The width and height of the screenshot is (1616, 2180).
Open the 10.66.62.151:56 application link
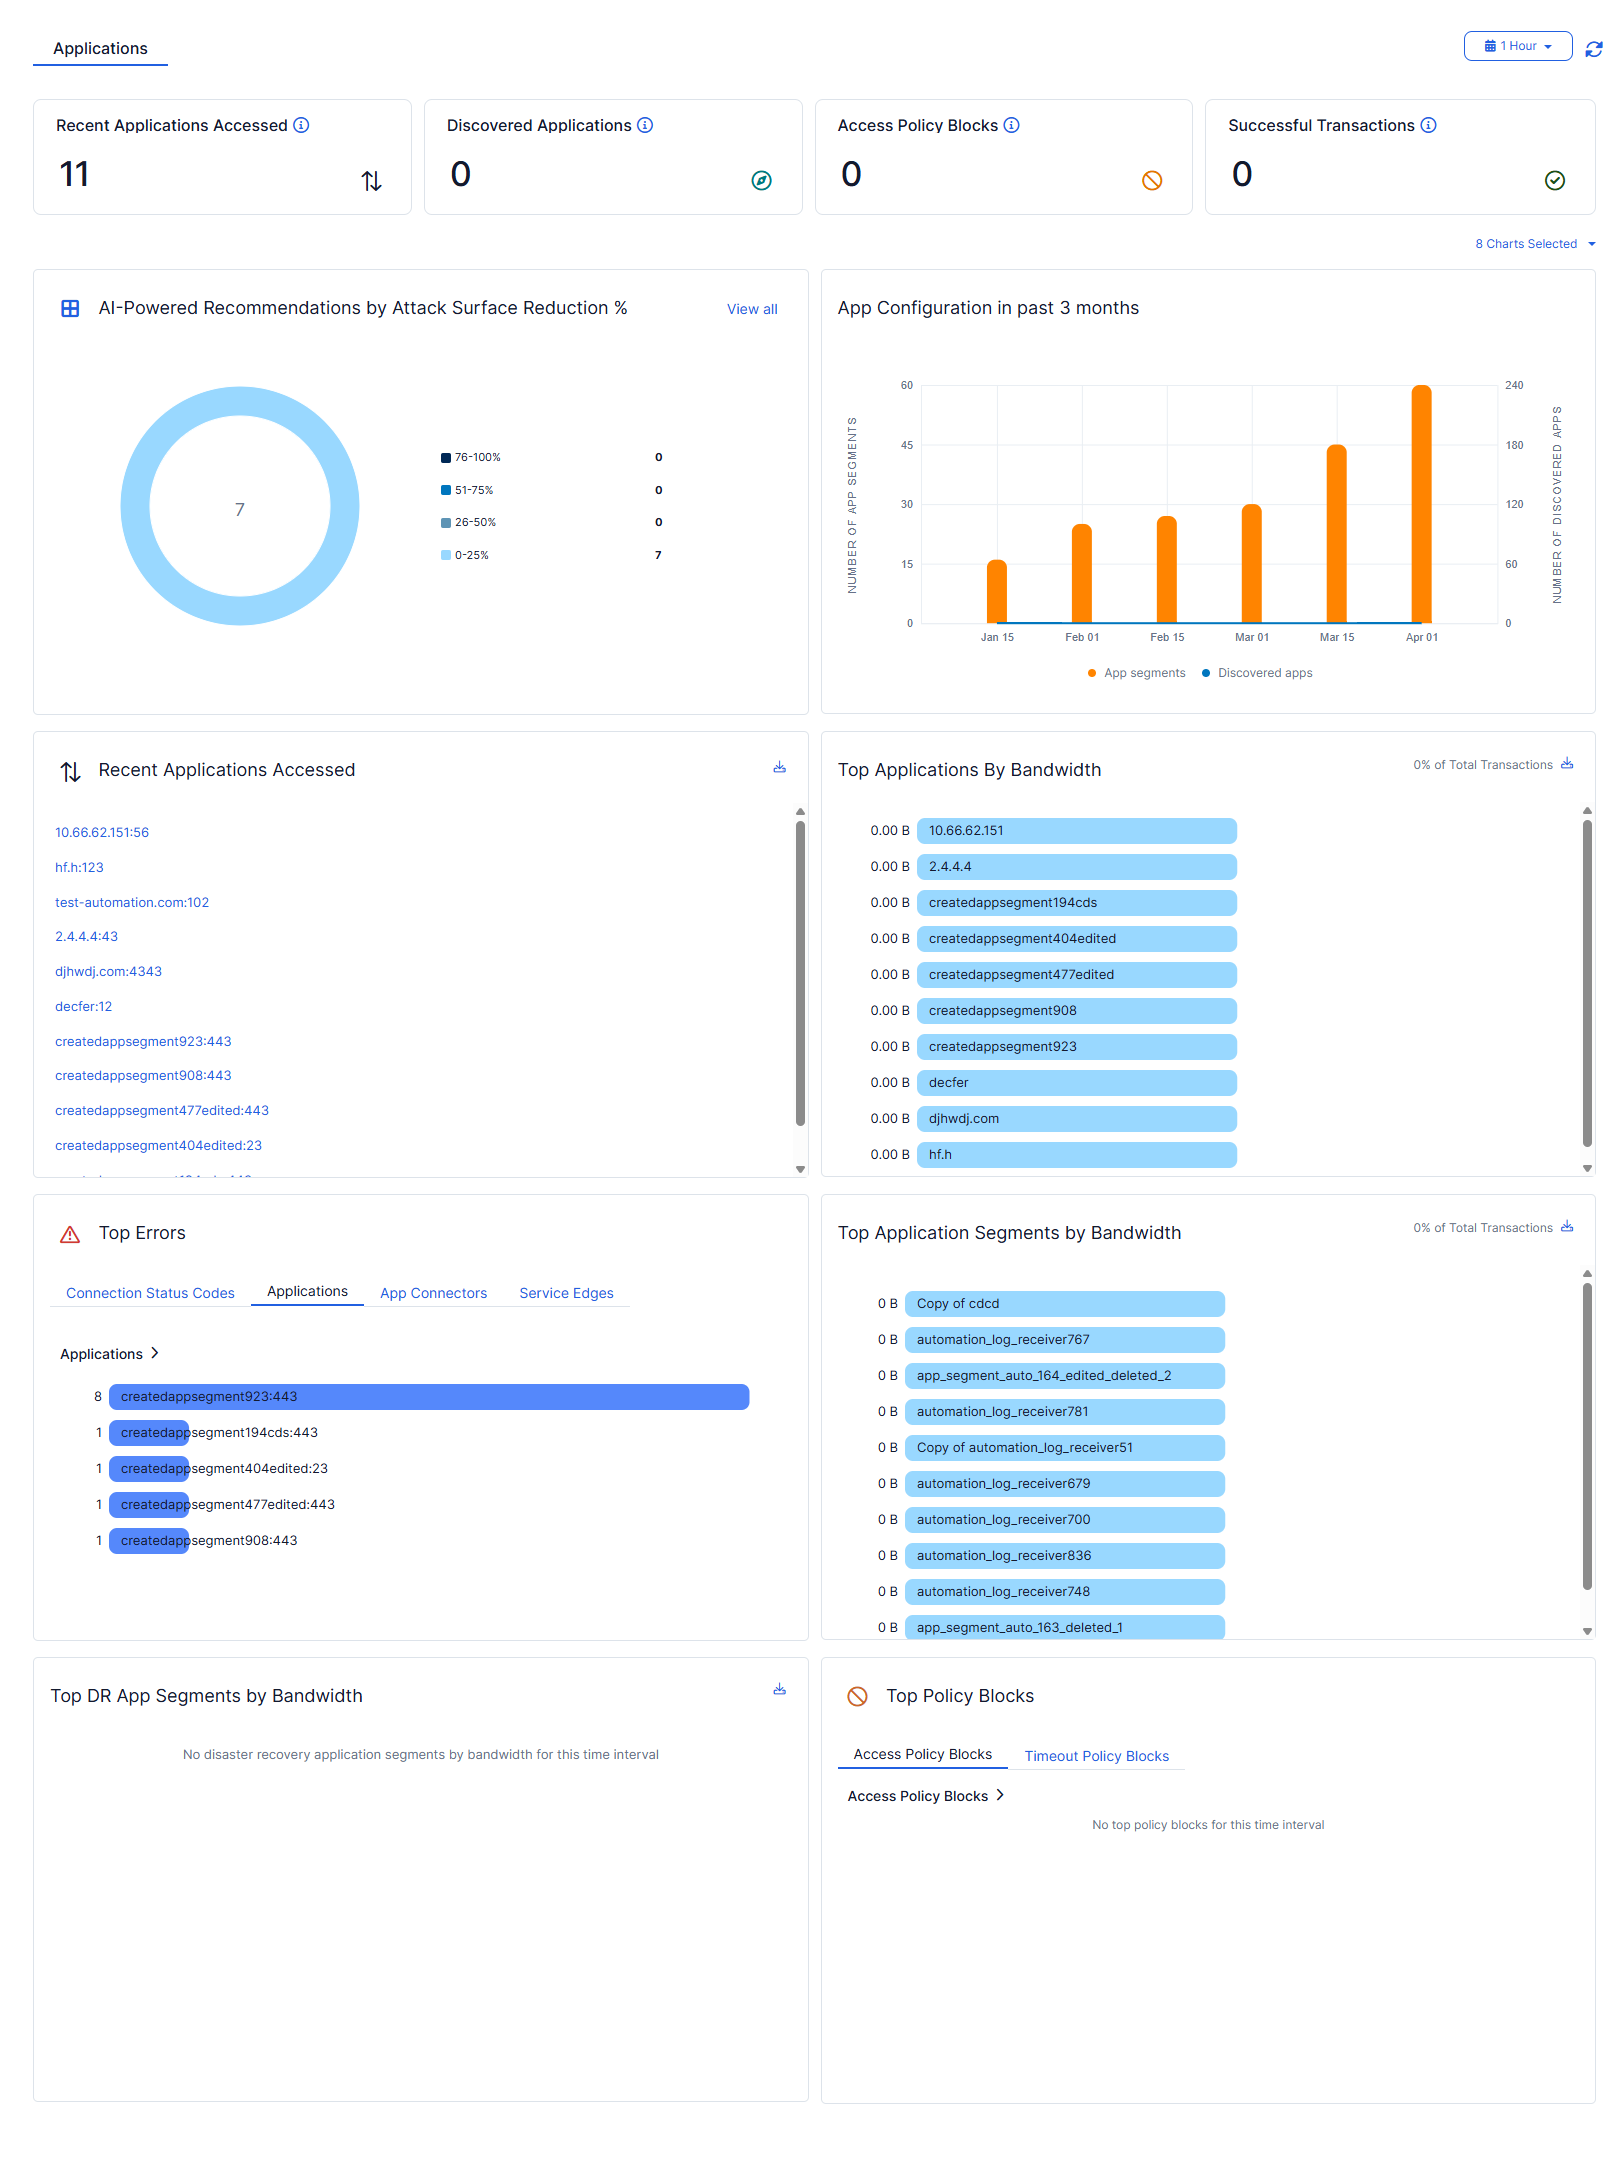(102, 833)
